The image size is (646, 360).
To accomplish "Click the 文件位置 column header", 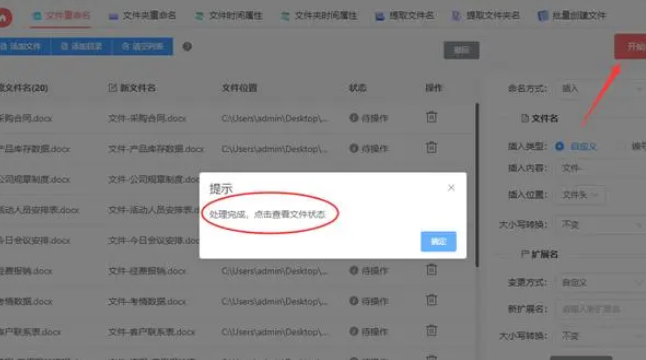I will tap(239, 88).
